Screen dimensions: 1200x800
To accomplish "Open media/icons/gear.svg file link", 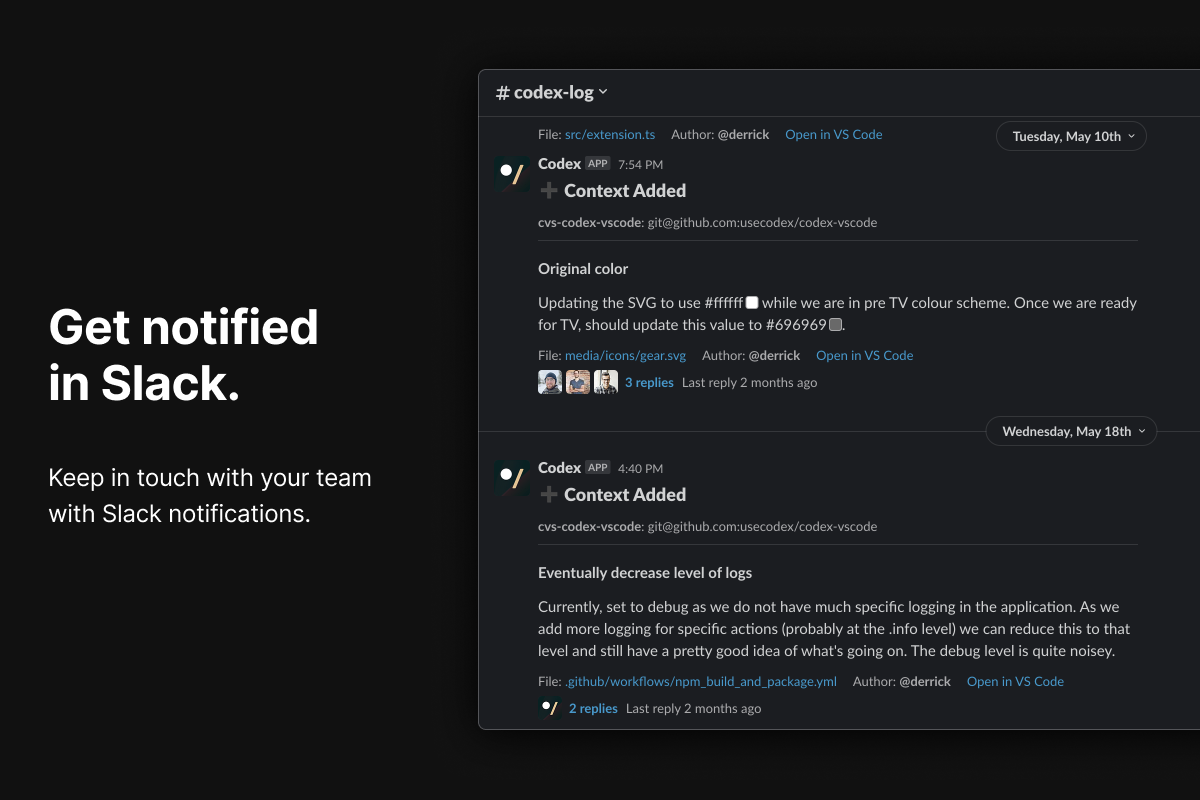I will pos(625,355).
